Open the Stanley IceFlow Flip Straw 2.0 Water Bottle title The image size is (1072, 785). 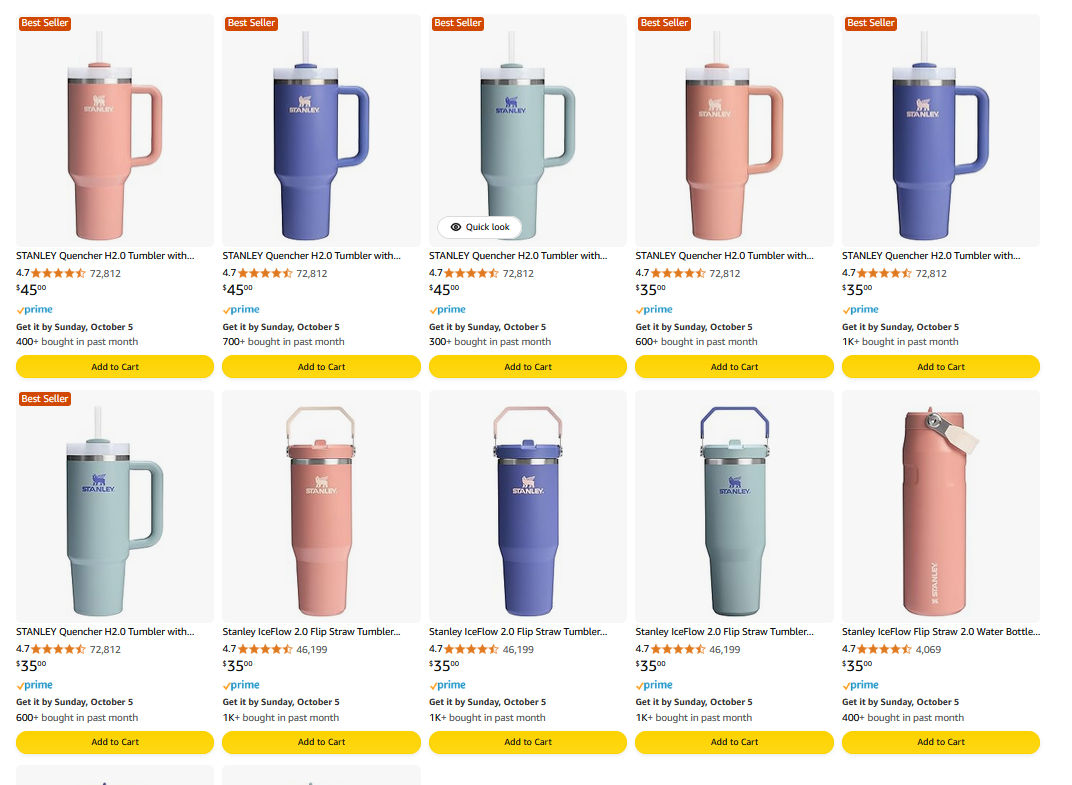tap(940, 632)
